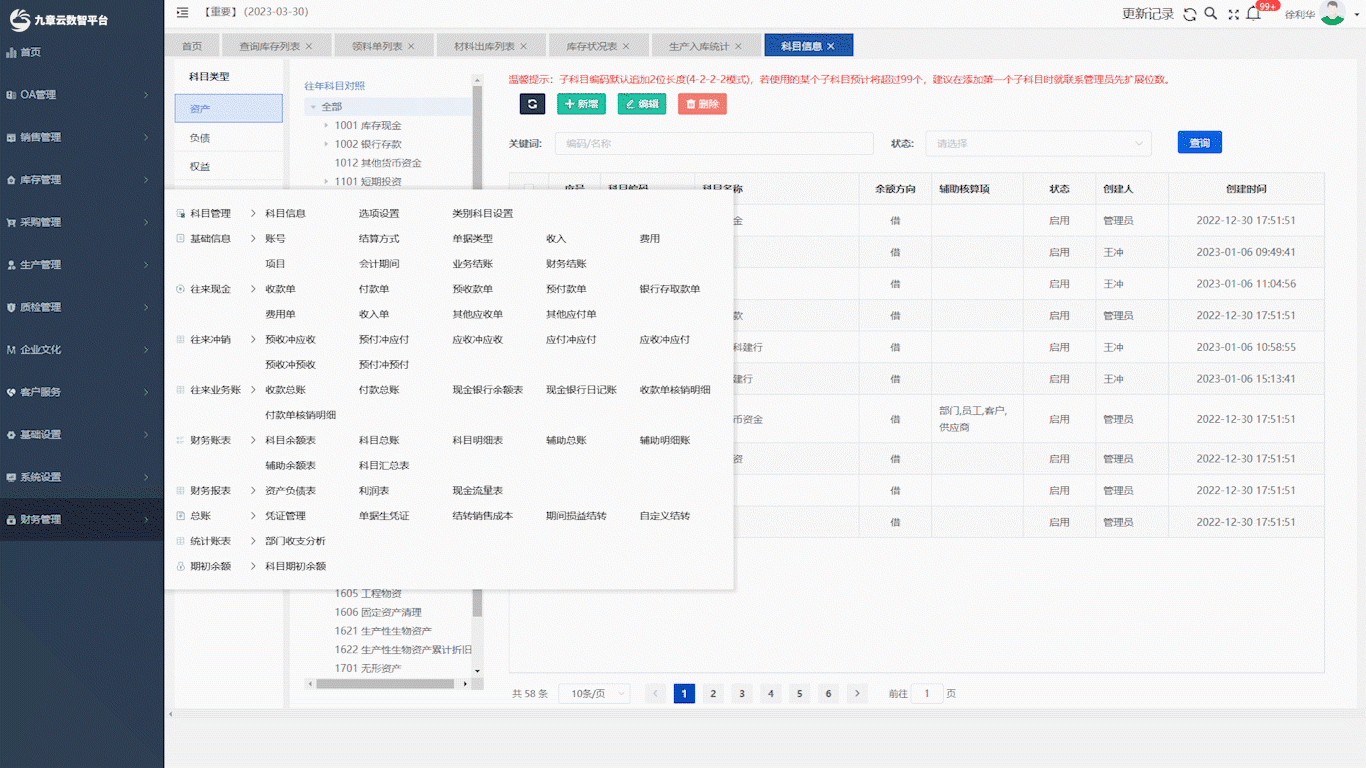Tick the select-all checkbox in the table header

point(529,189)
